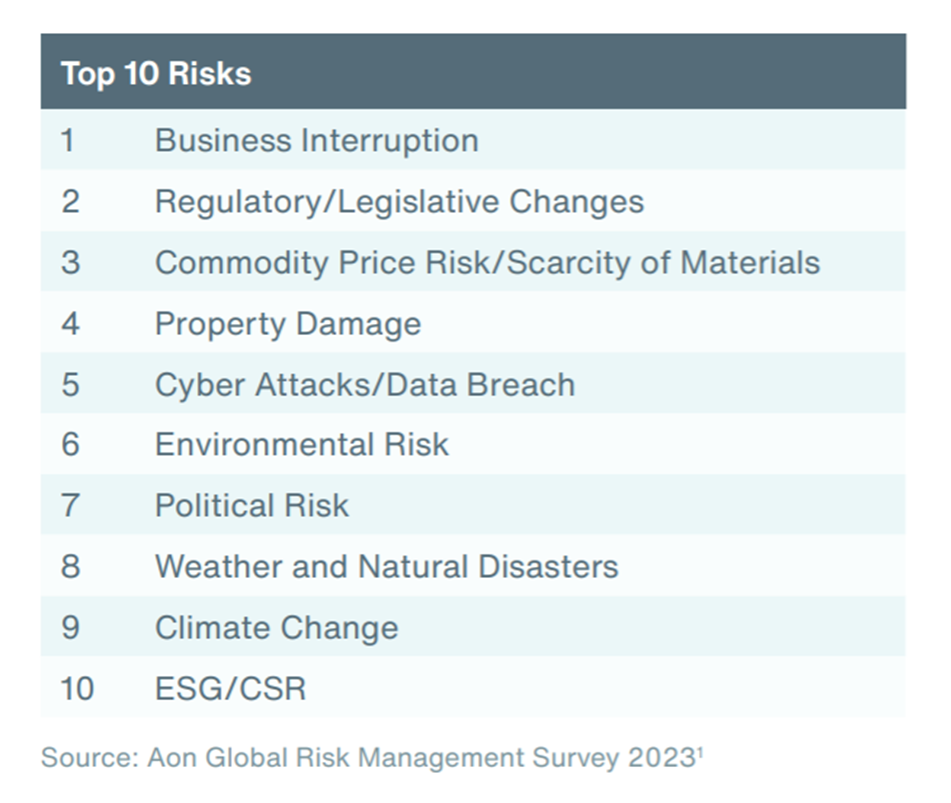The image size is (951, 803).
Task: Click rank number 9 in the table
Action: [70, 627]
